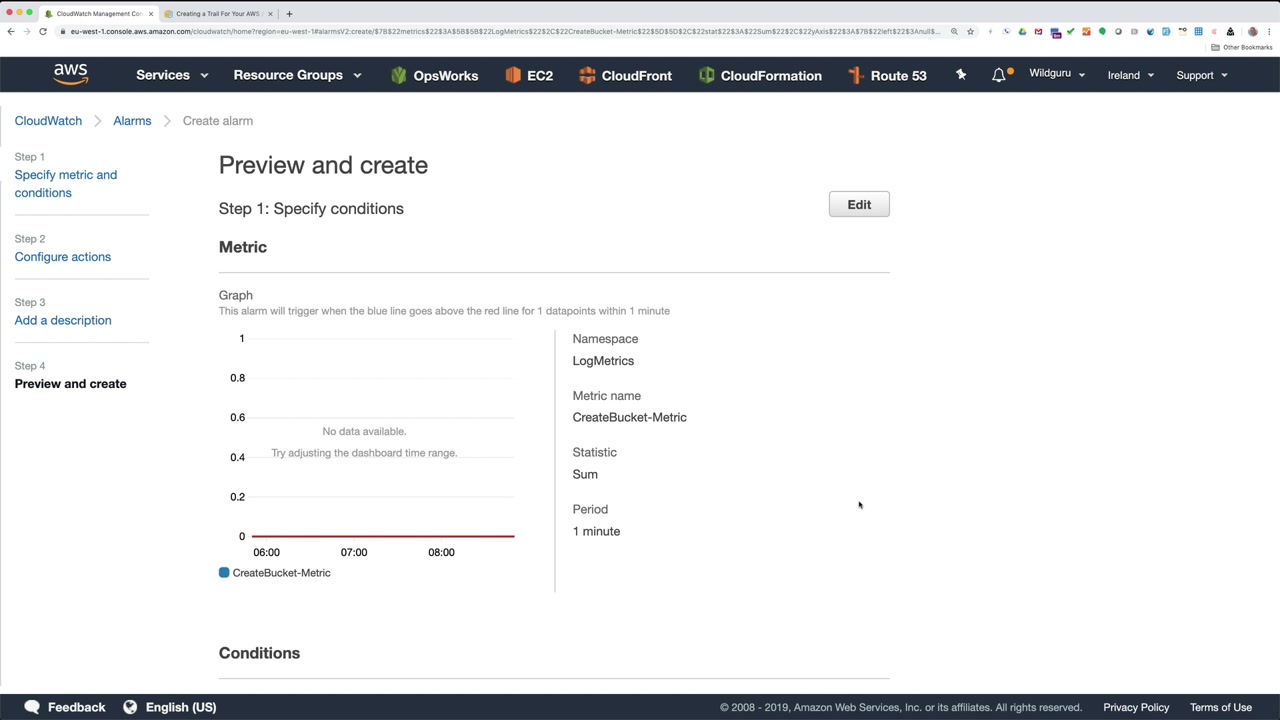The height and width of the screenshot is (720, 1280).
Task: Click the green checkmark extension icon
Action: [x=1070, y=32]
